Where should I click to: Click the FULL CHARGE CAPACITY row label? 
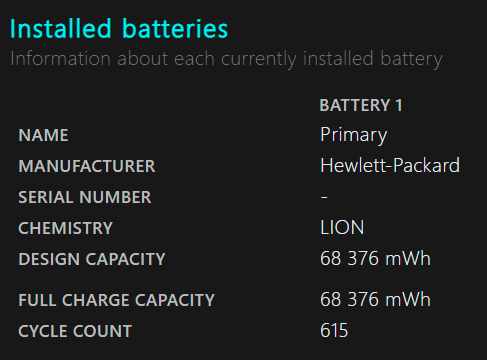click(x=117, y=300)
